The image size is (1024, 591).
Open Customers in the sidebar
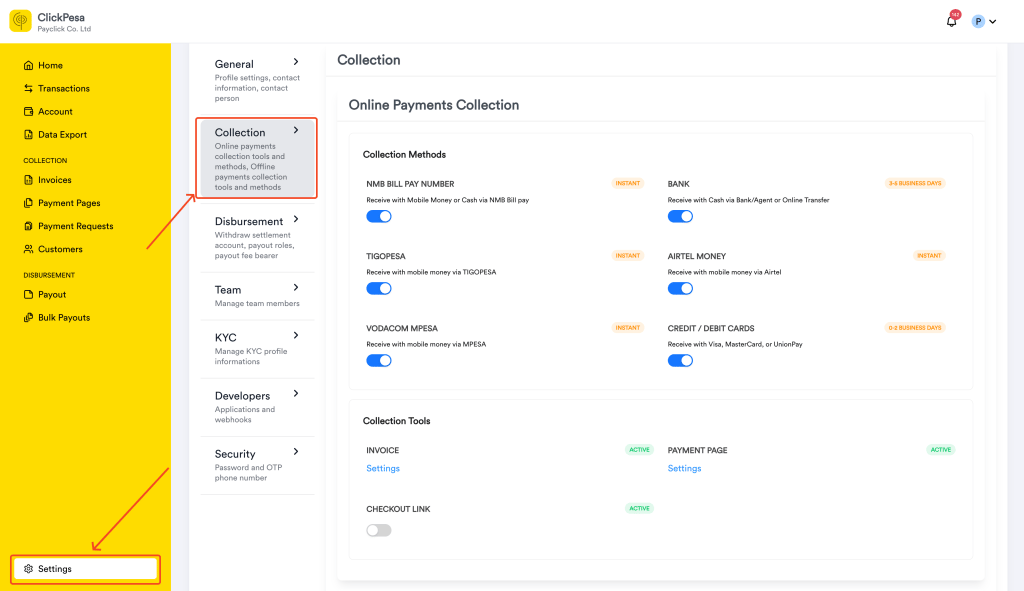(60, 249)
